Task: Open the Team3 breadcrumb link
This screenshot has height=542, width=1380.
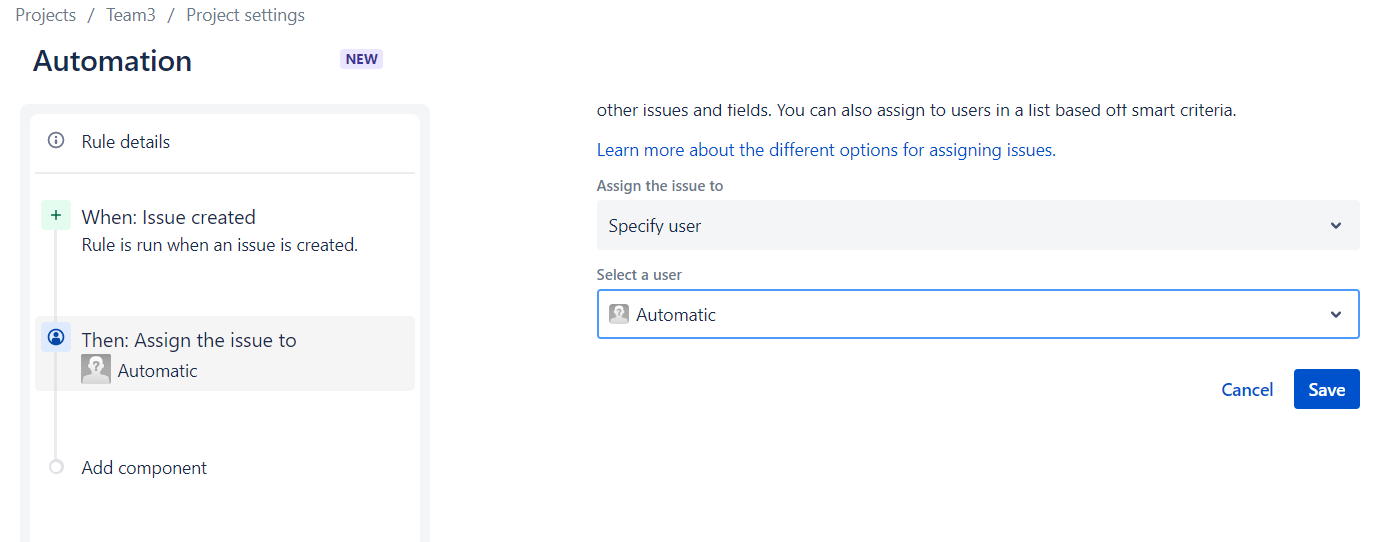Action: [131, 15]
